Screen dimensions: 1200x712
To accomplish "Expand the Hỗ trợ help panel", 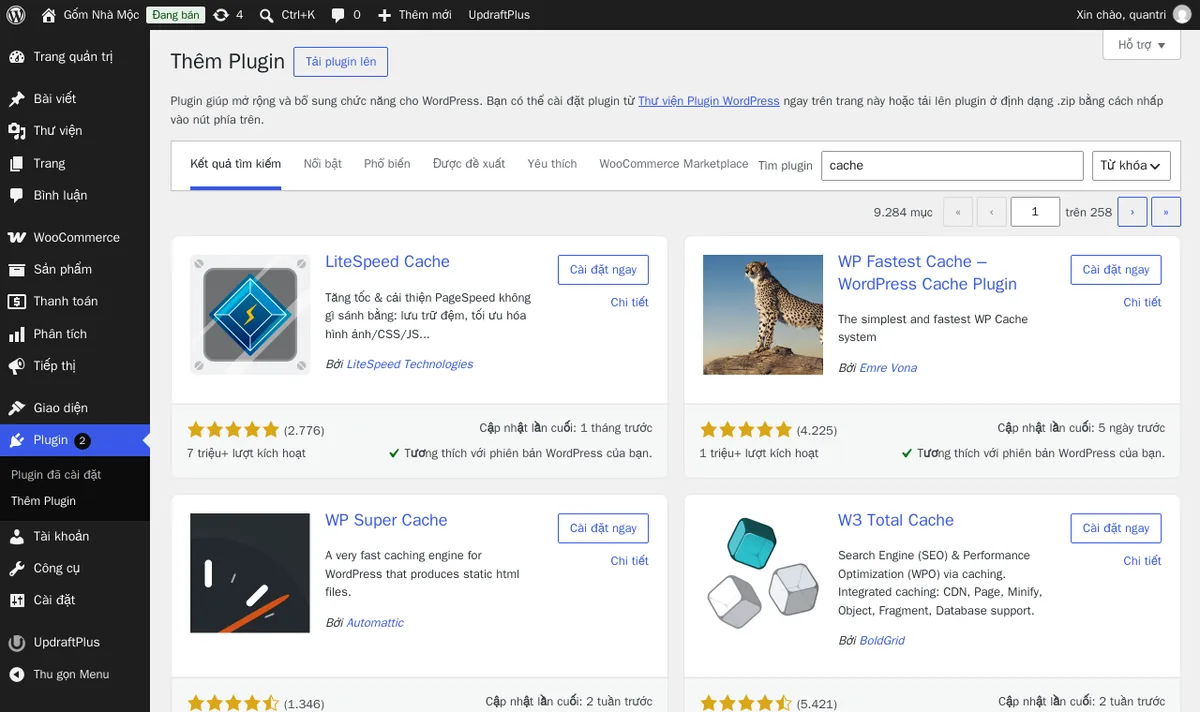I will click(x=1142, y=45).
